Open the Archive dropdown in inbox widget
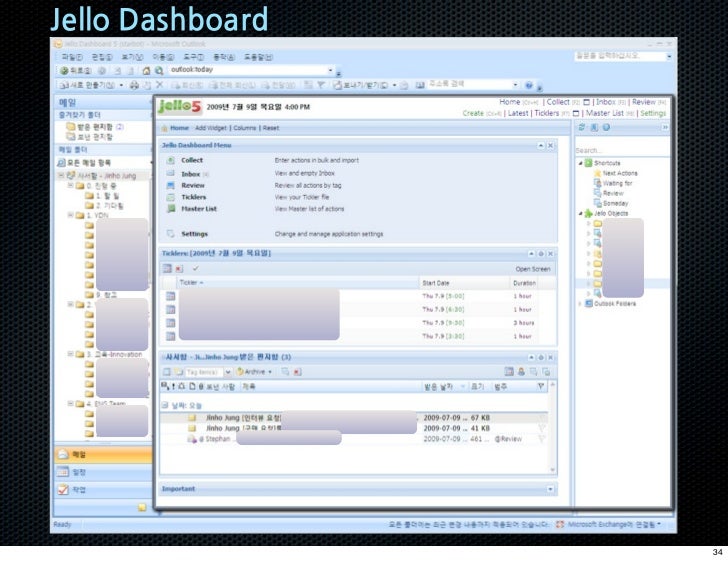The height and width of the screenshot is (561, 728). coord(270,372)
